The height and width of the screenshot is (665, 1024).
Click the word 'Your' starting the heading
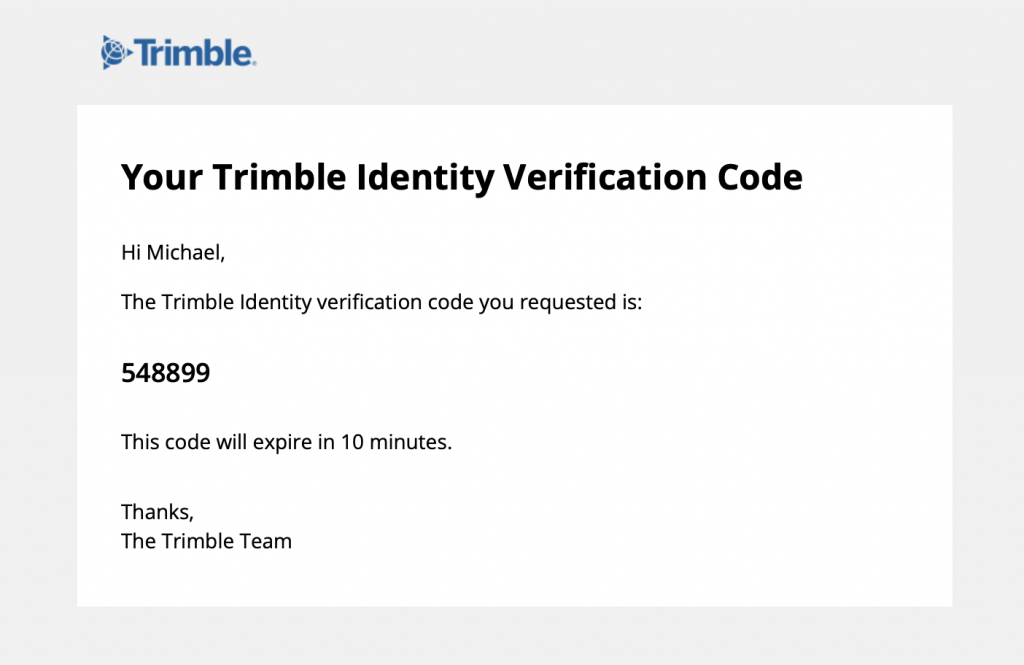point(162,178)
